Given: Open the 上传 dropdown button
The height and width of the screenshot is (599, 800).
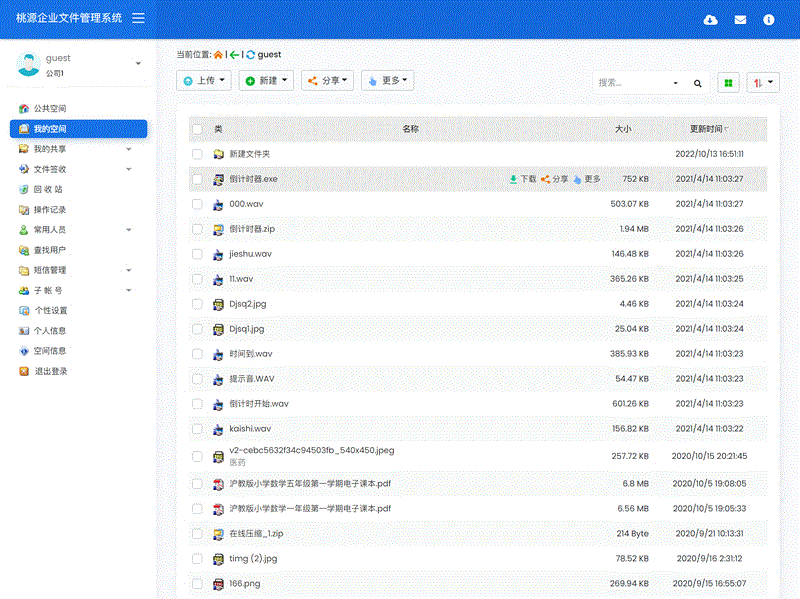Looking at the screenshot, I should 204,81.
